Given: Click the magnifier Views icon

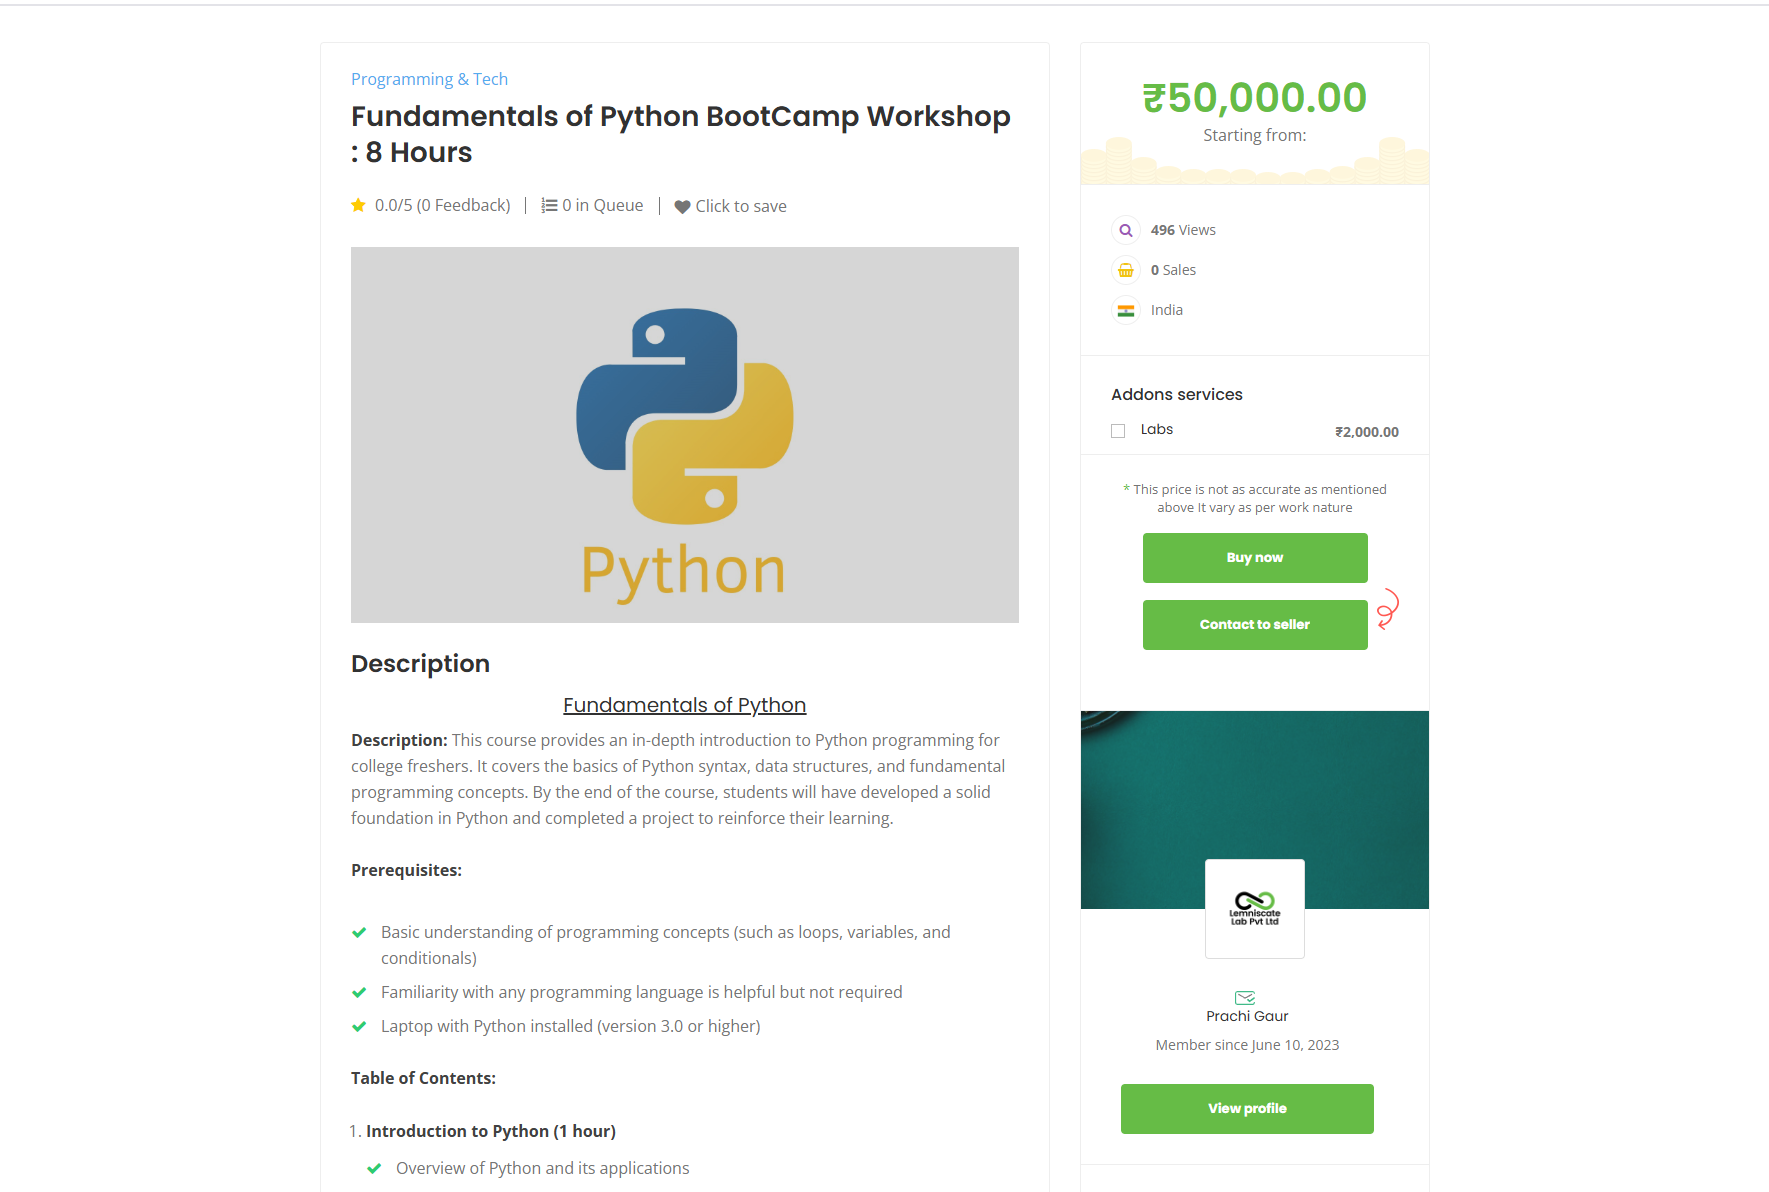Looking at the screenshot, I should [1126, 230].
